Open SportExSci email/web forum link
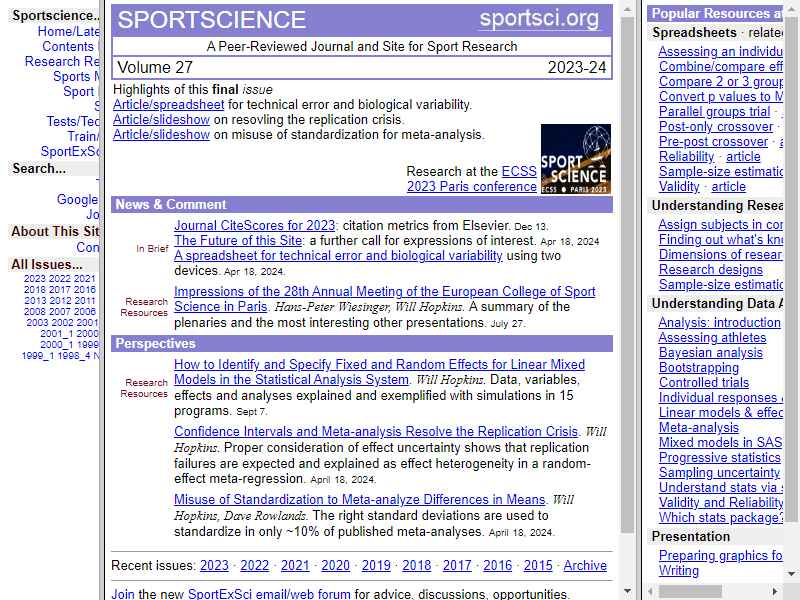The width and height of the screenshot is (800, 600). (269, 594)
